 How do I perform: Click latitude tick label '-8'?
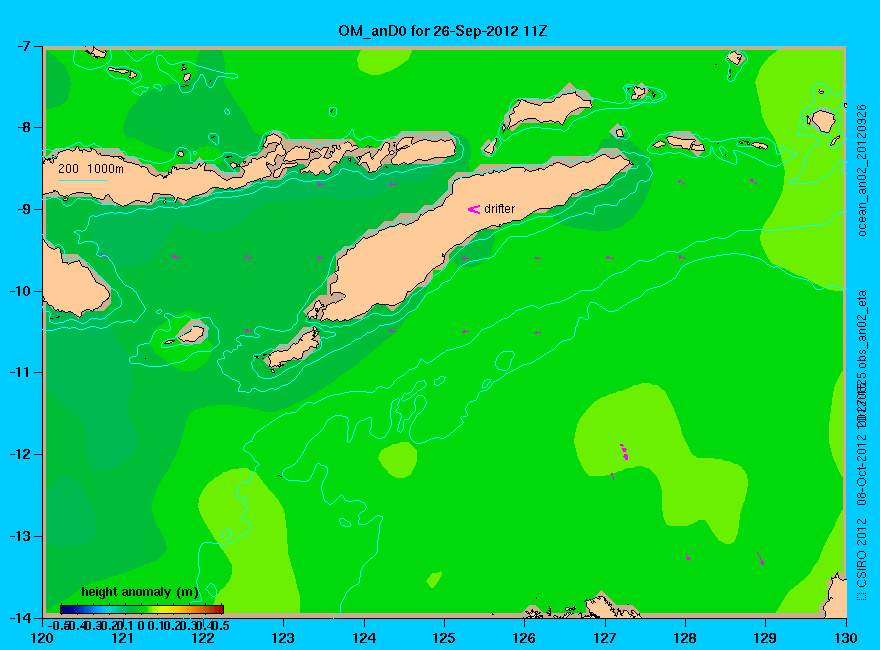(24, 127)
